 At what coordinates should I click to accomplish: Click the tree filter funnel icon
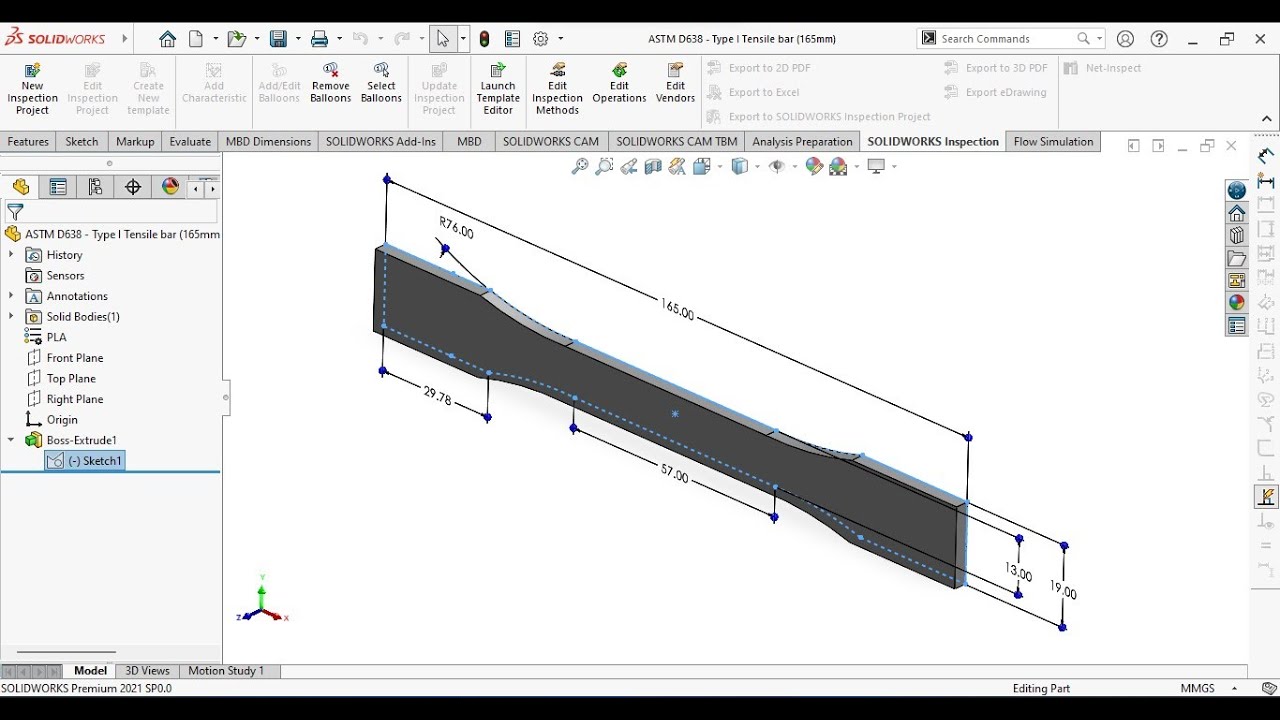pos(15,212)
